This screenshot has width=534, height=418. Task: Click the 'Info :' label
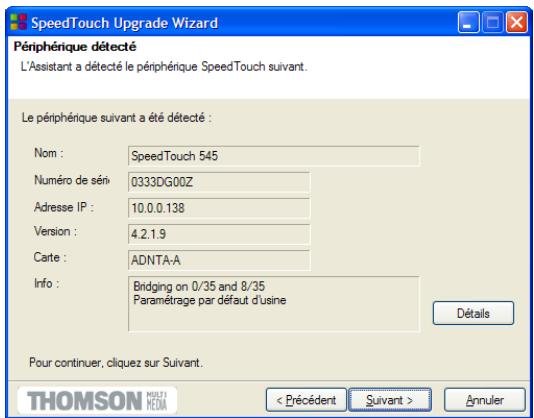(47, 283)
